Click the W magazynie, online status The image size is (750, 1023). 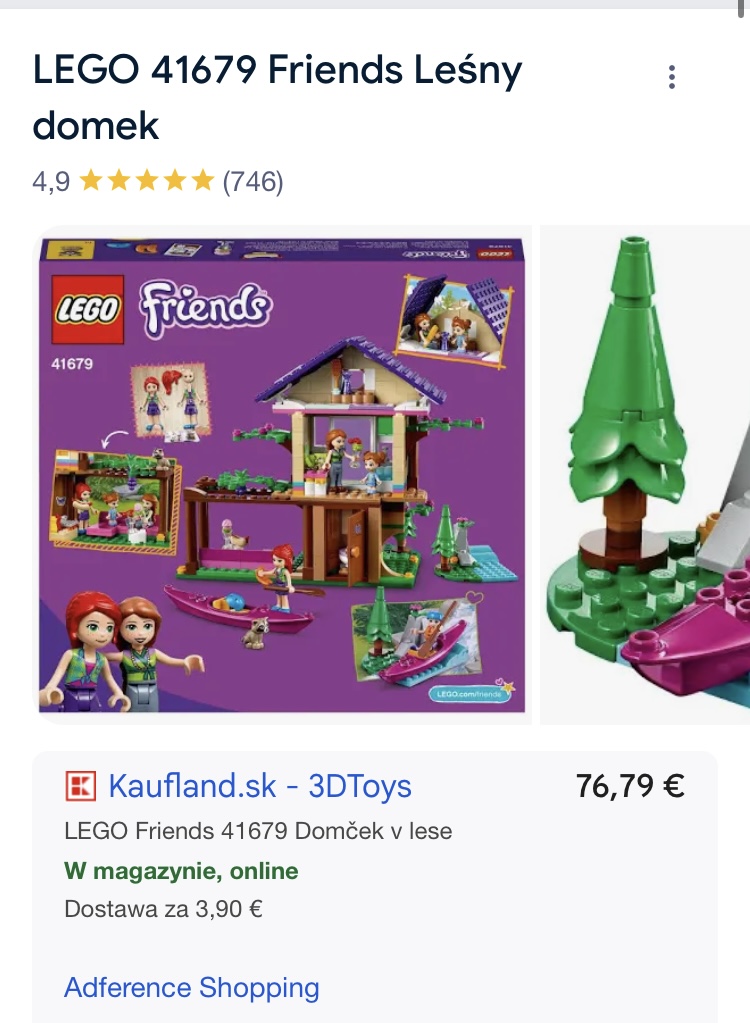181,871
